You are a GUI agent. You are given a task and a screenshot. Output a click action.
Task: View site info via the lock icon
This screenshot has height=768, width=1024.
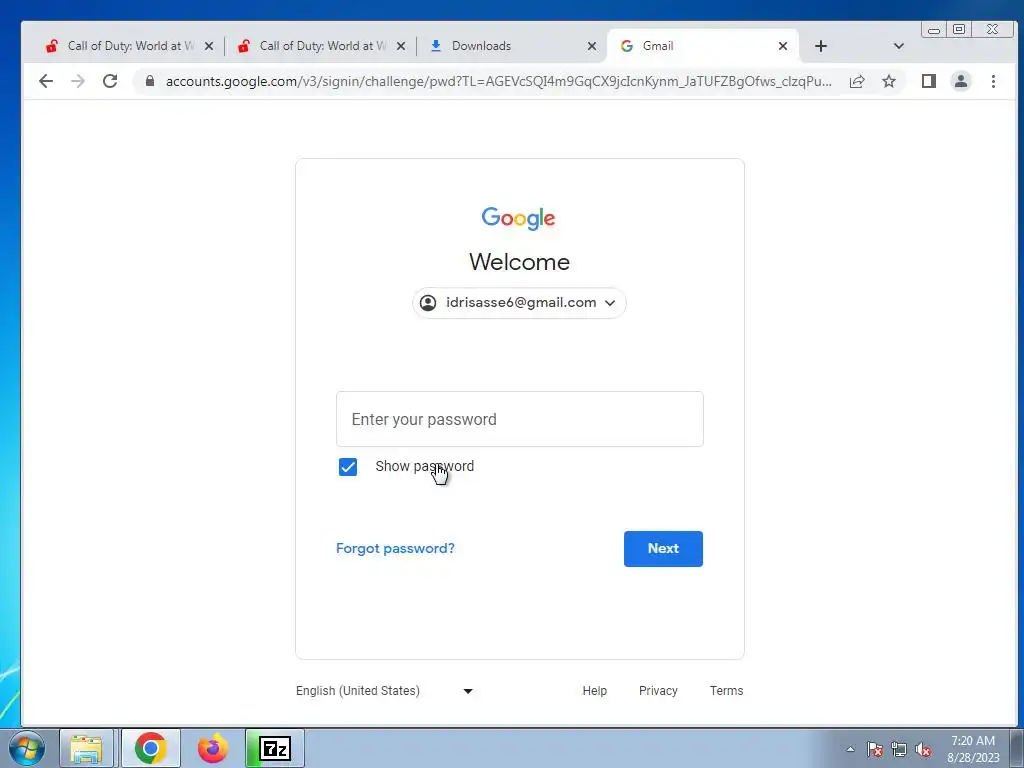tap(150, 81)
